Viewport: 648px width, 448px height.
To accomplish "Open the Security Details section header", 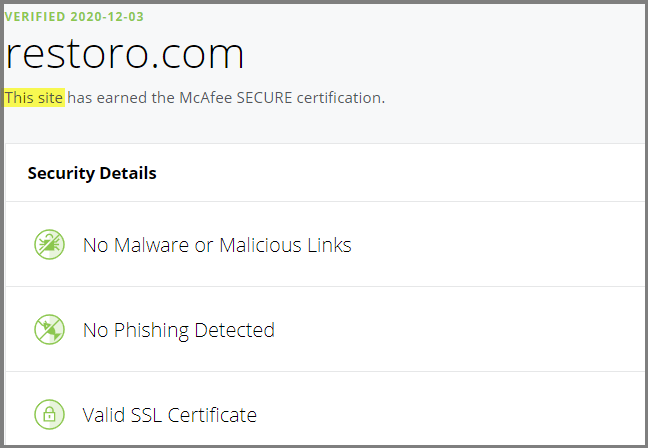I will click(92, 173).
